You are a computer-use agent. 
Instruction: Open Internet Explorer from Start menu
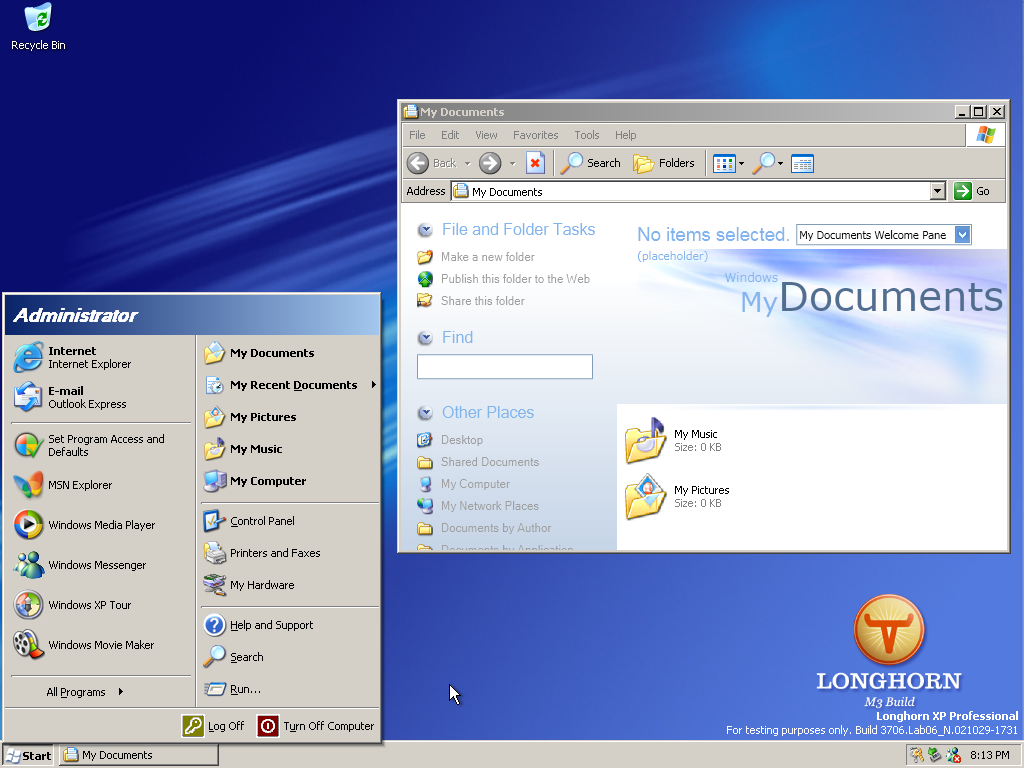[89, 358]
